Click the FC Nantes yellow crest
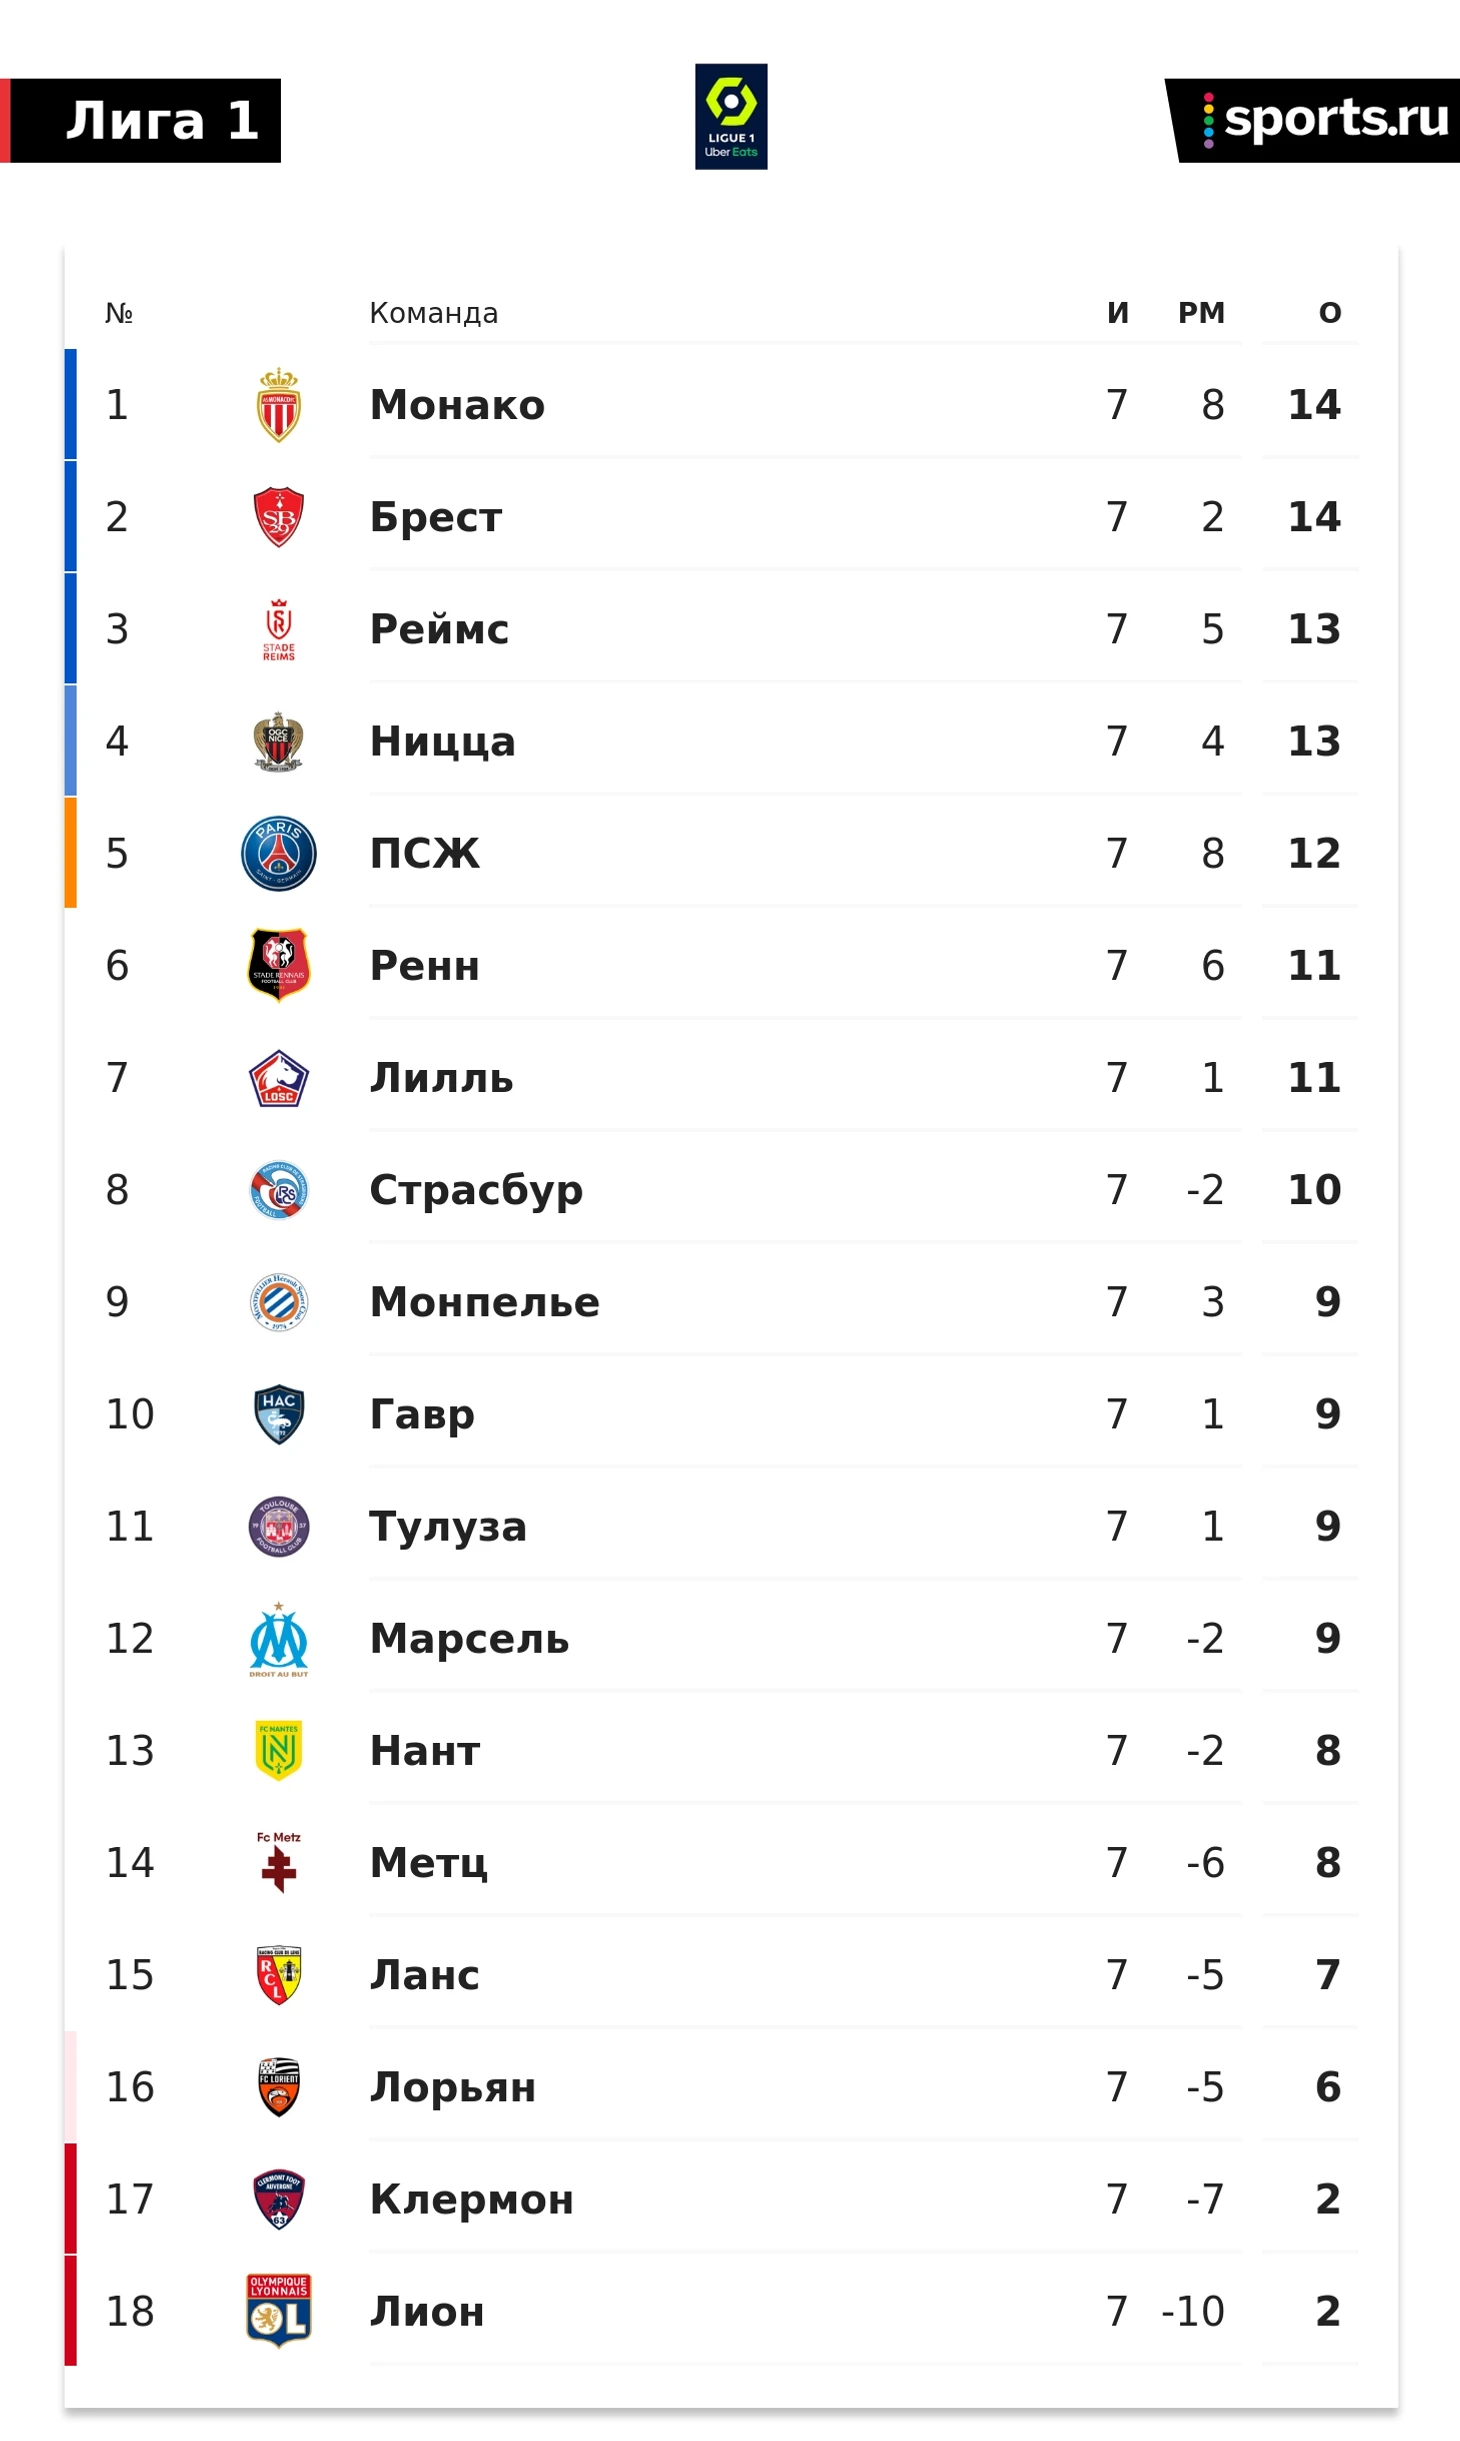This screenshot has height=2441, width=1460. coord(279,1750)
